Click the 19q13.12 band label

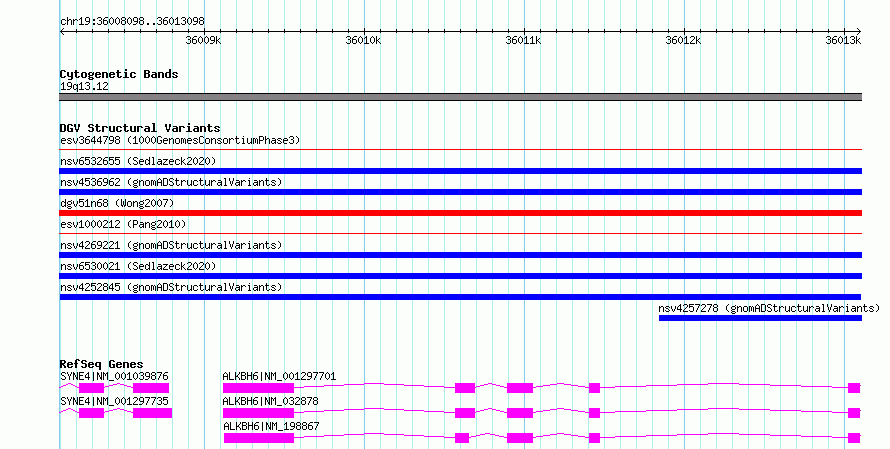tap(84, 86)
